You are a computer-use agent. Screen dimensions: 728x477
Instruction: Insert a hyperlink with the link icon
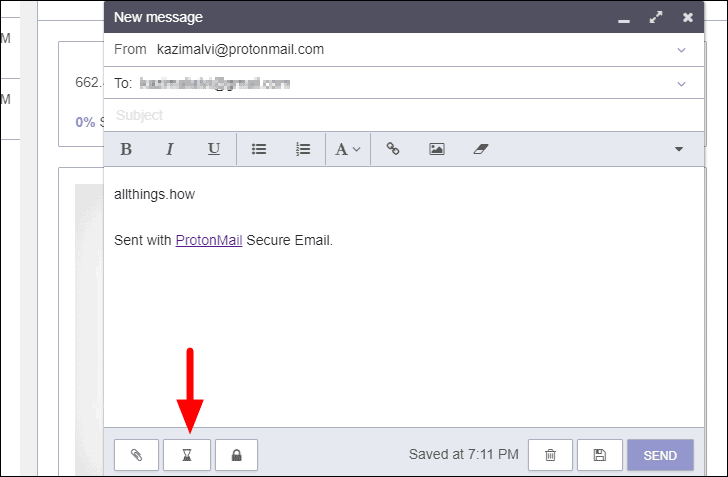point(393,149)
